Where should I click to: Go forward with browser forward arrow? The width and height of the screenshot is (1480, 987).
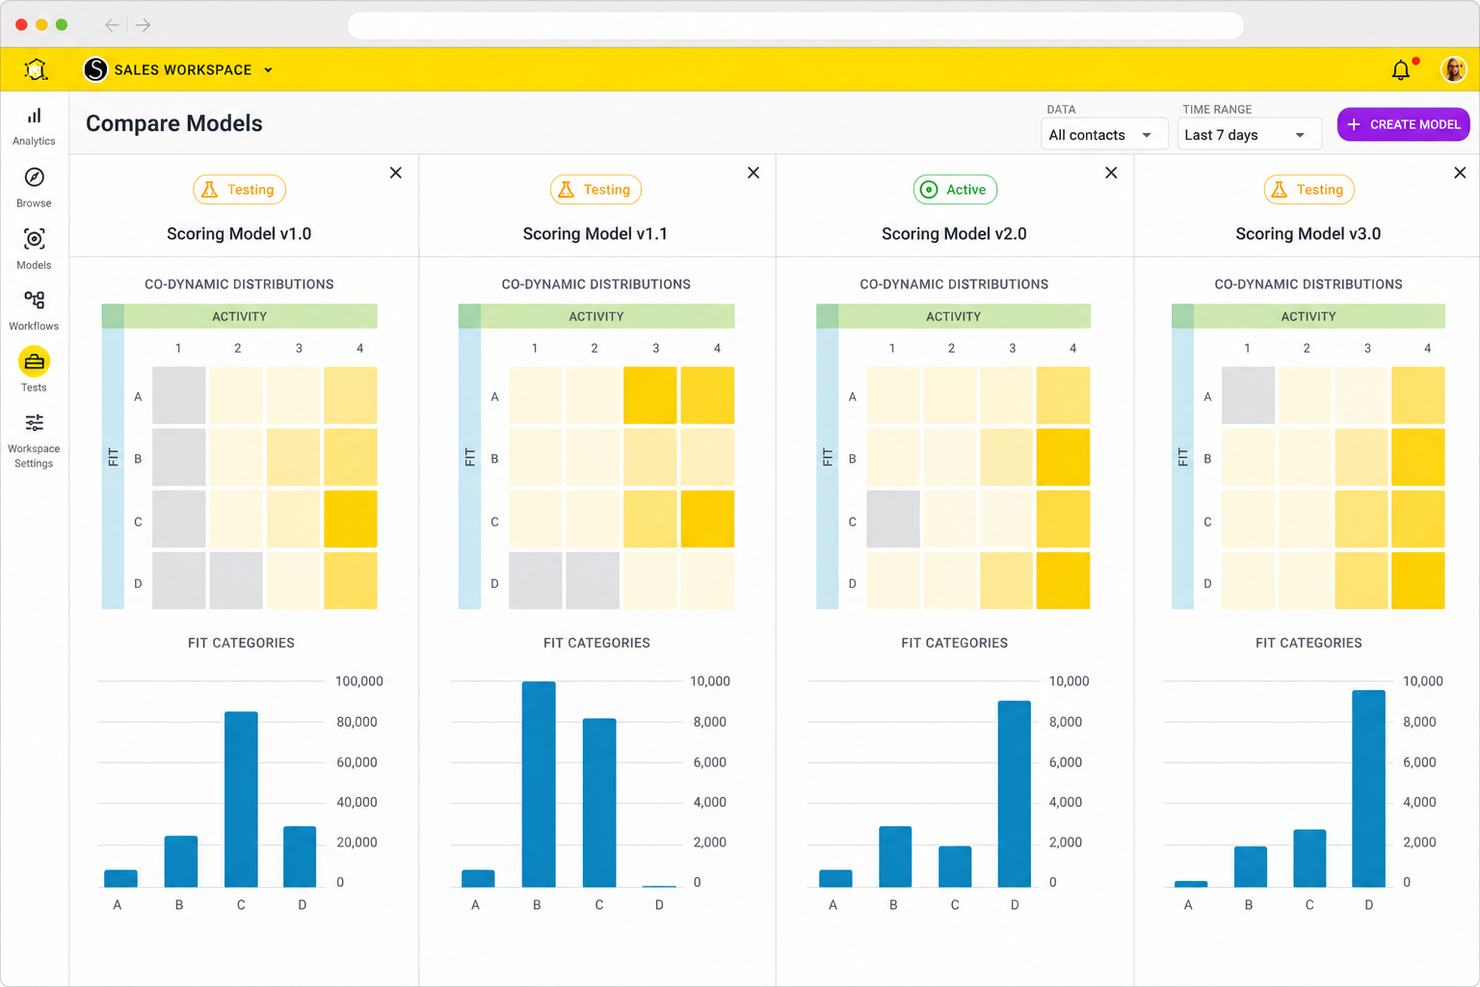[143, 25]
